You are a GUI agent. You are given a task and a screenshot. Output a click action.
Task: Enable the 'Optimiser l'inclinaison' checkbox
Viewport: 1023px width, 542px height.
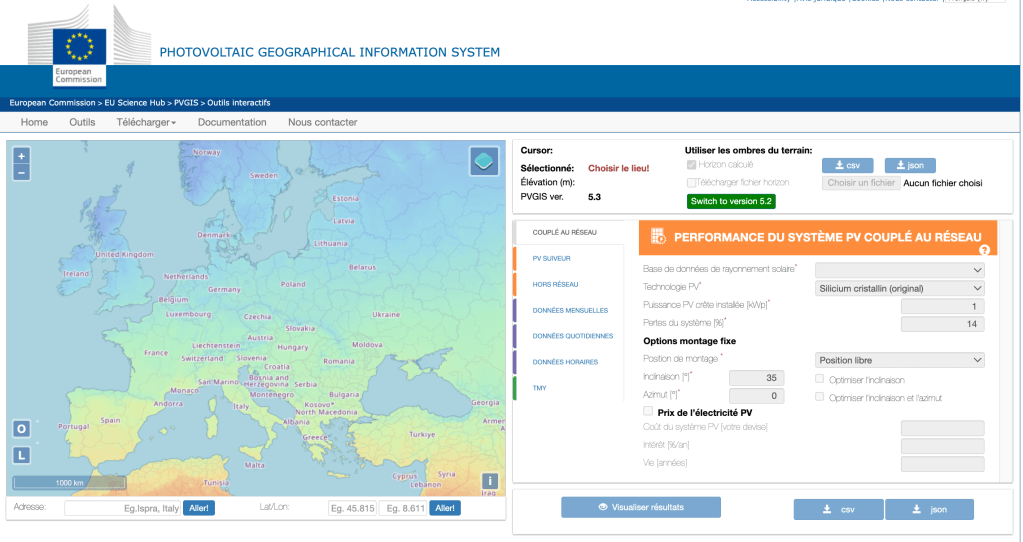tap(820, 378)
